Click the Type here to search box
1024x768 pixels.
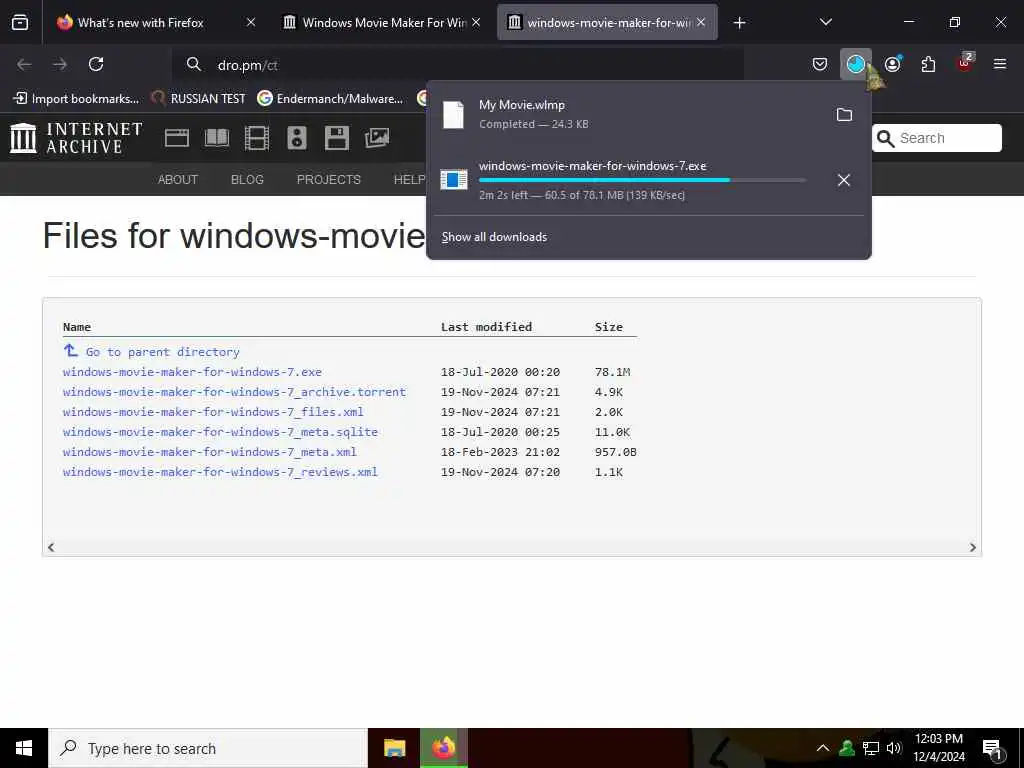[208, 748]
